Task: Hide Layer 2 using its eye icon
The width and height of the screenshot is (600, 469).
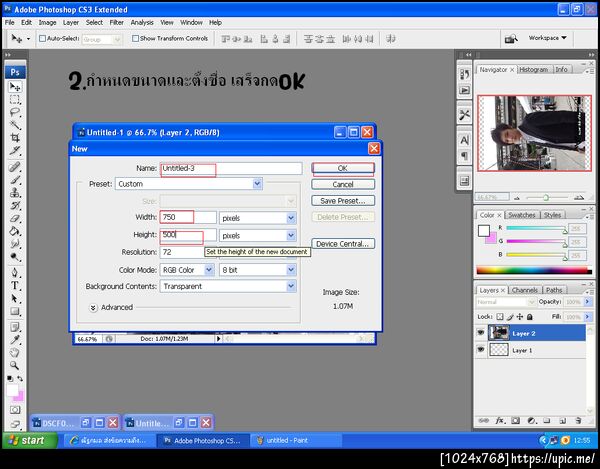Action: click(x=481, y=333)
